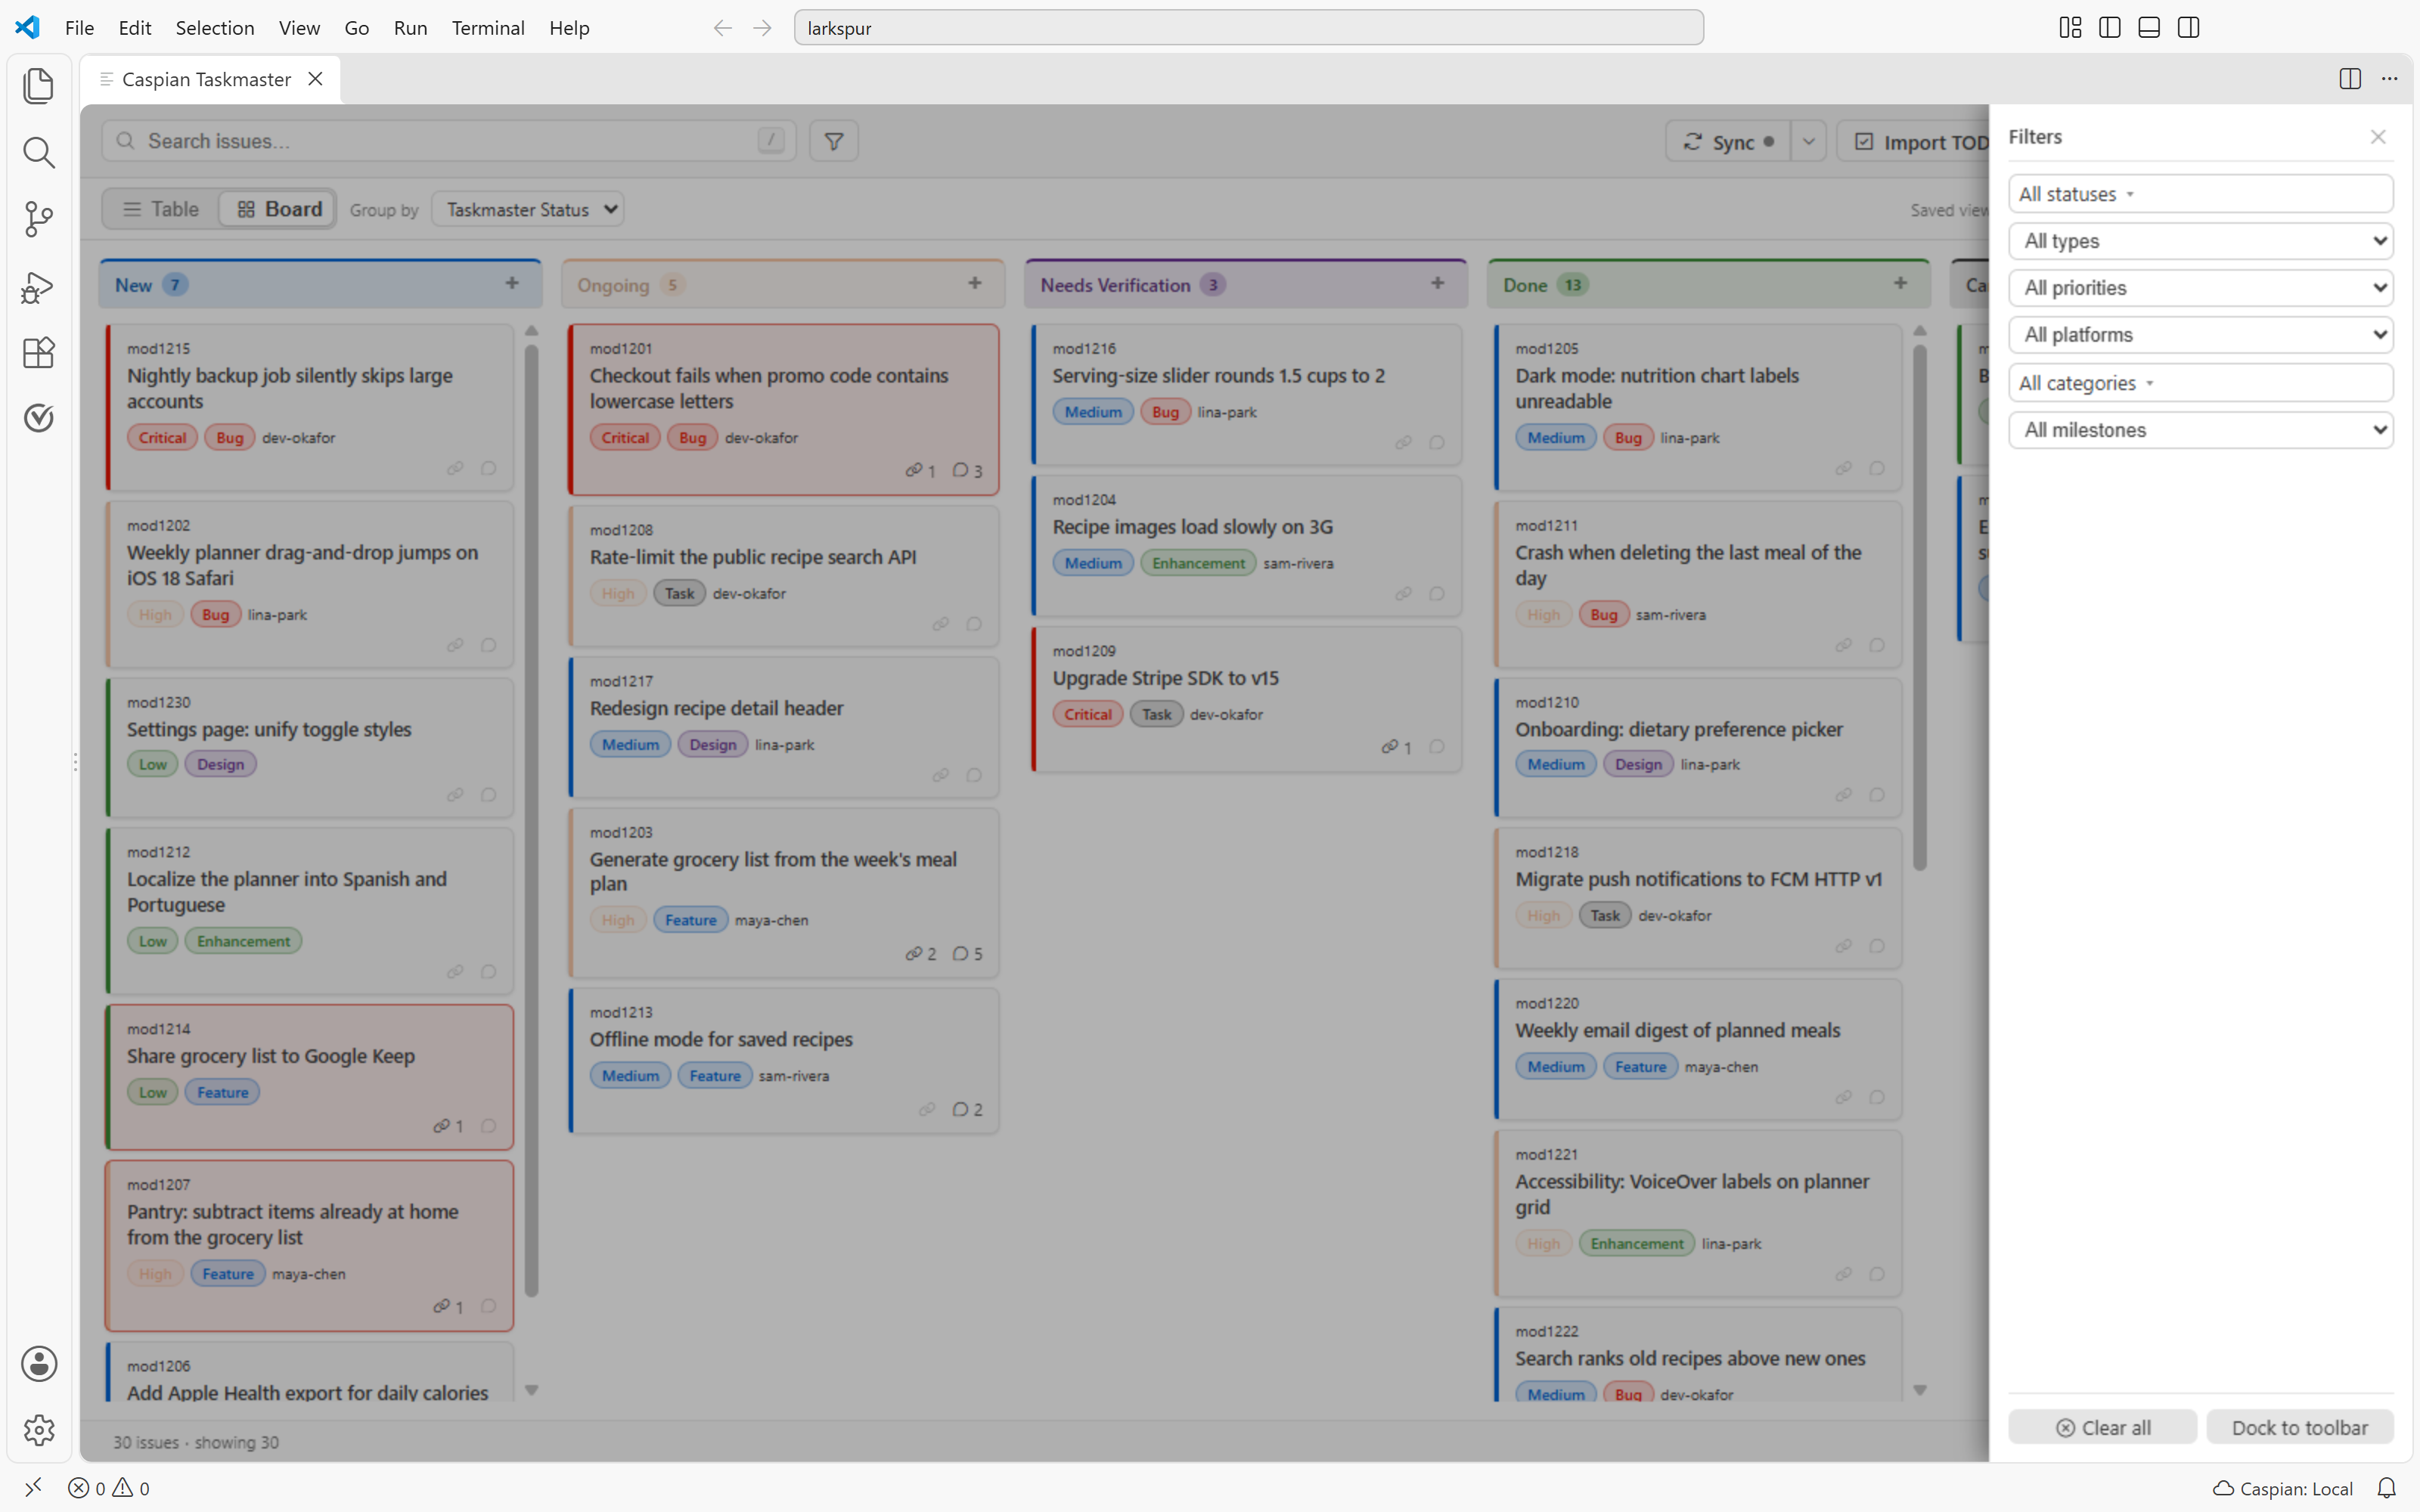The height and width of the screenshot is (1512, 2420).
Task: Open Manage gear in activity bar
Action: coord(38,1430)
